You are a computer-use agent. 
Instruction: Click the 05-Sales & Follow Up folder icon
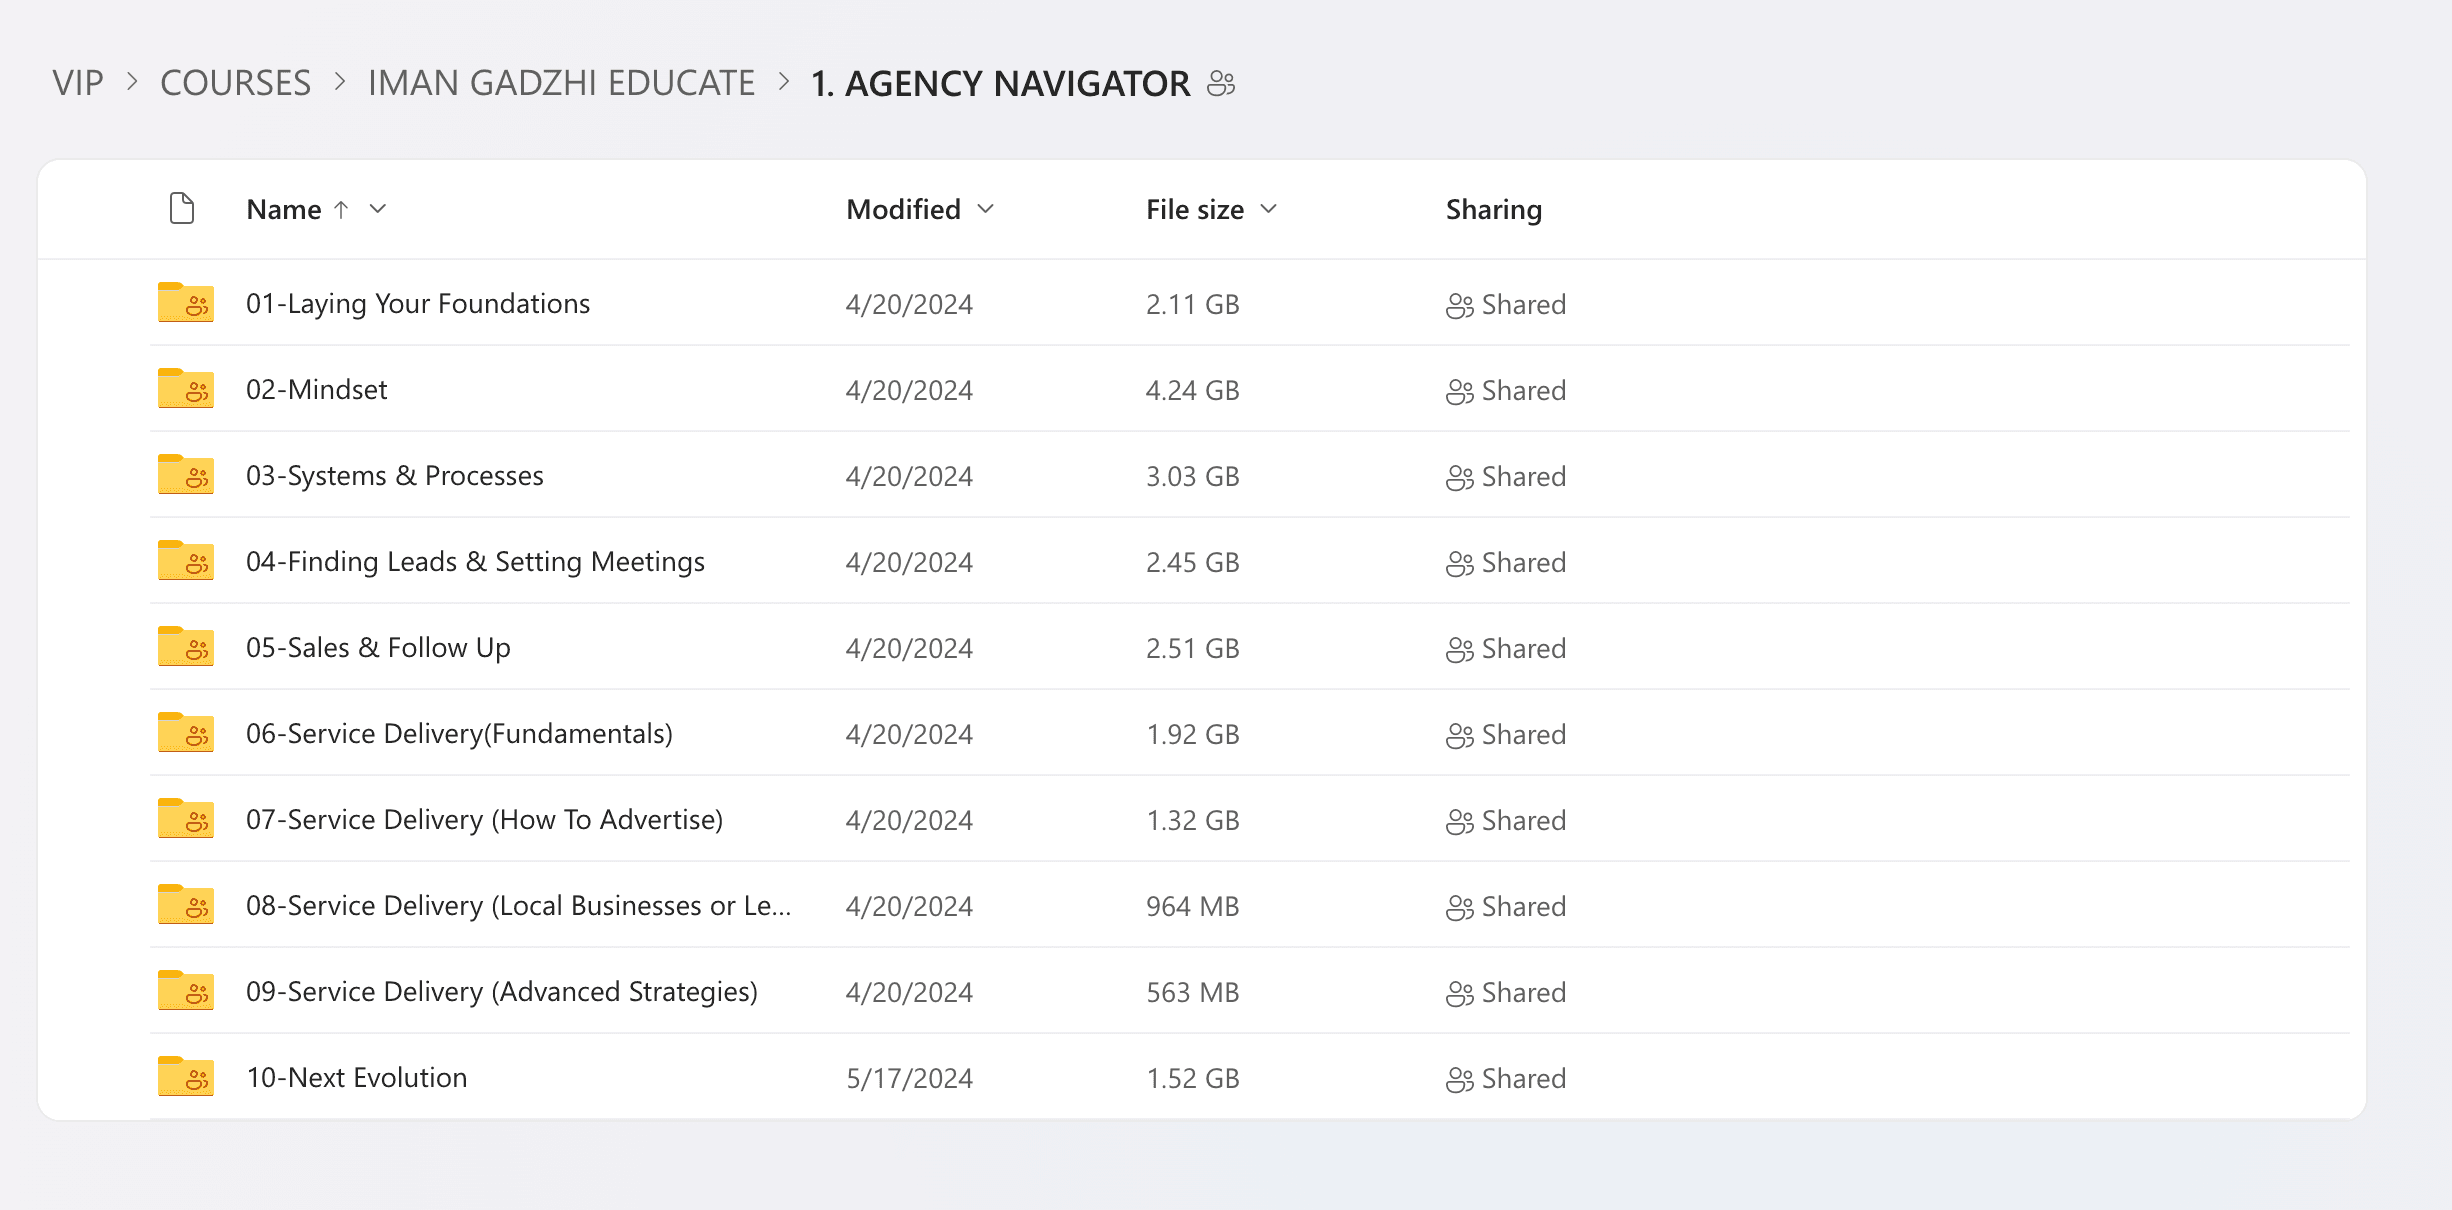point(186,646)
